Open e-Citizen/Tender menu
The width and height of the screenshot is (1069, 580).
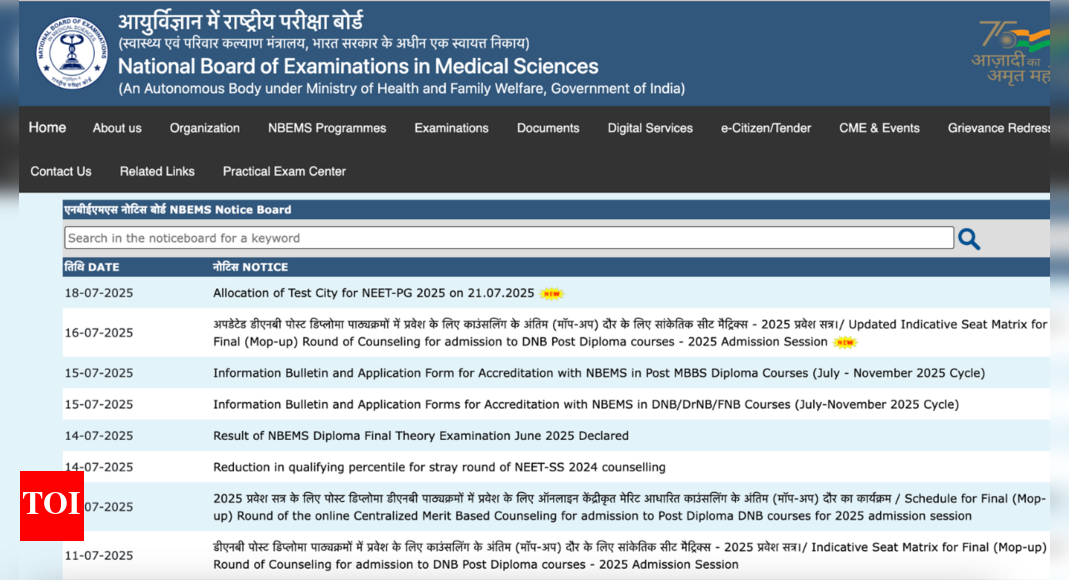point(766,128)
